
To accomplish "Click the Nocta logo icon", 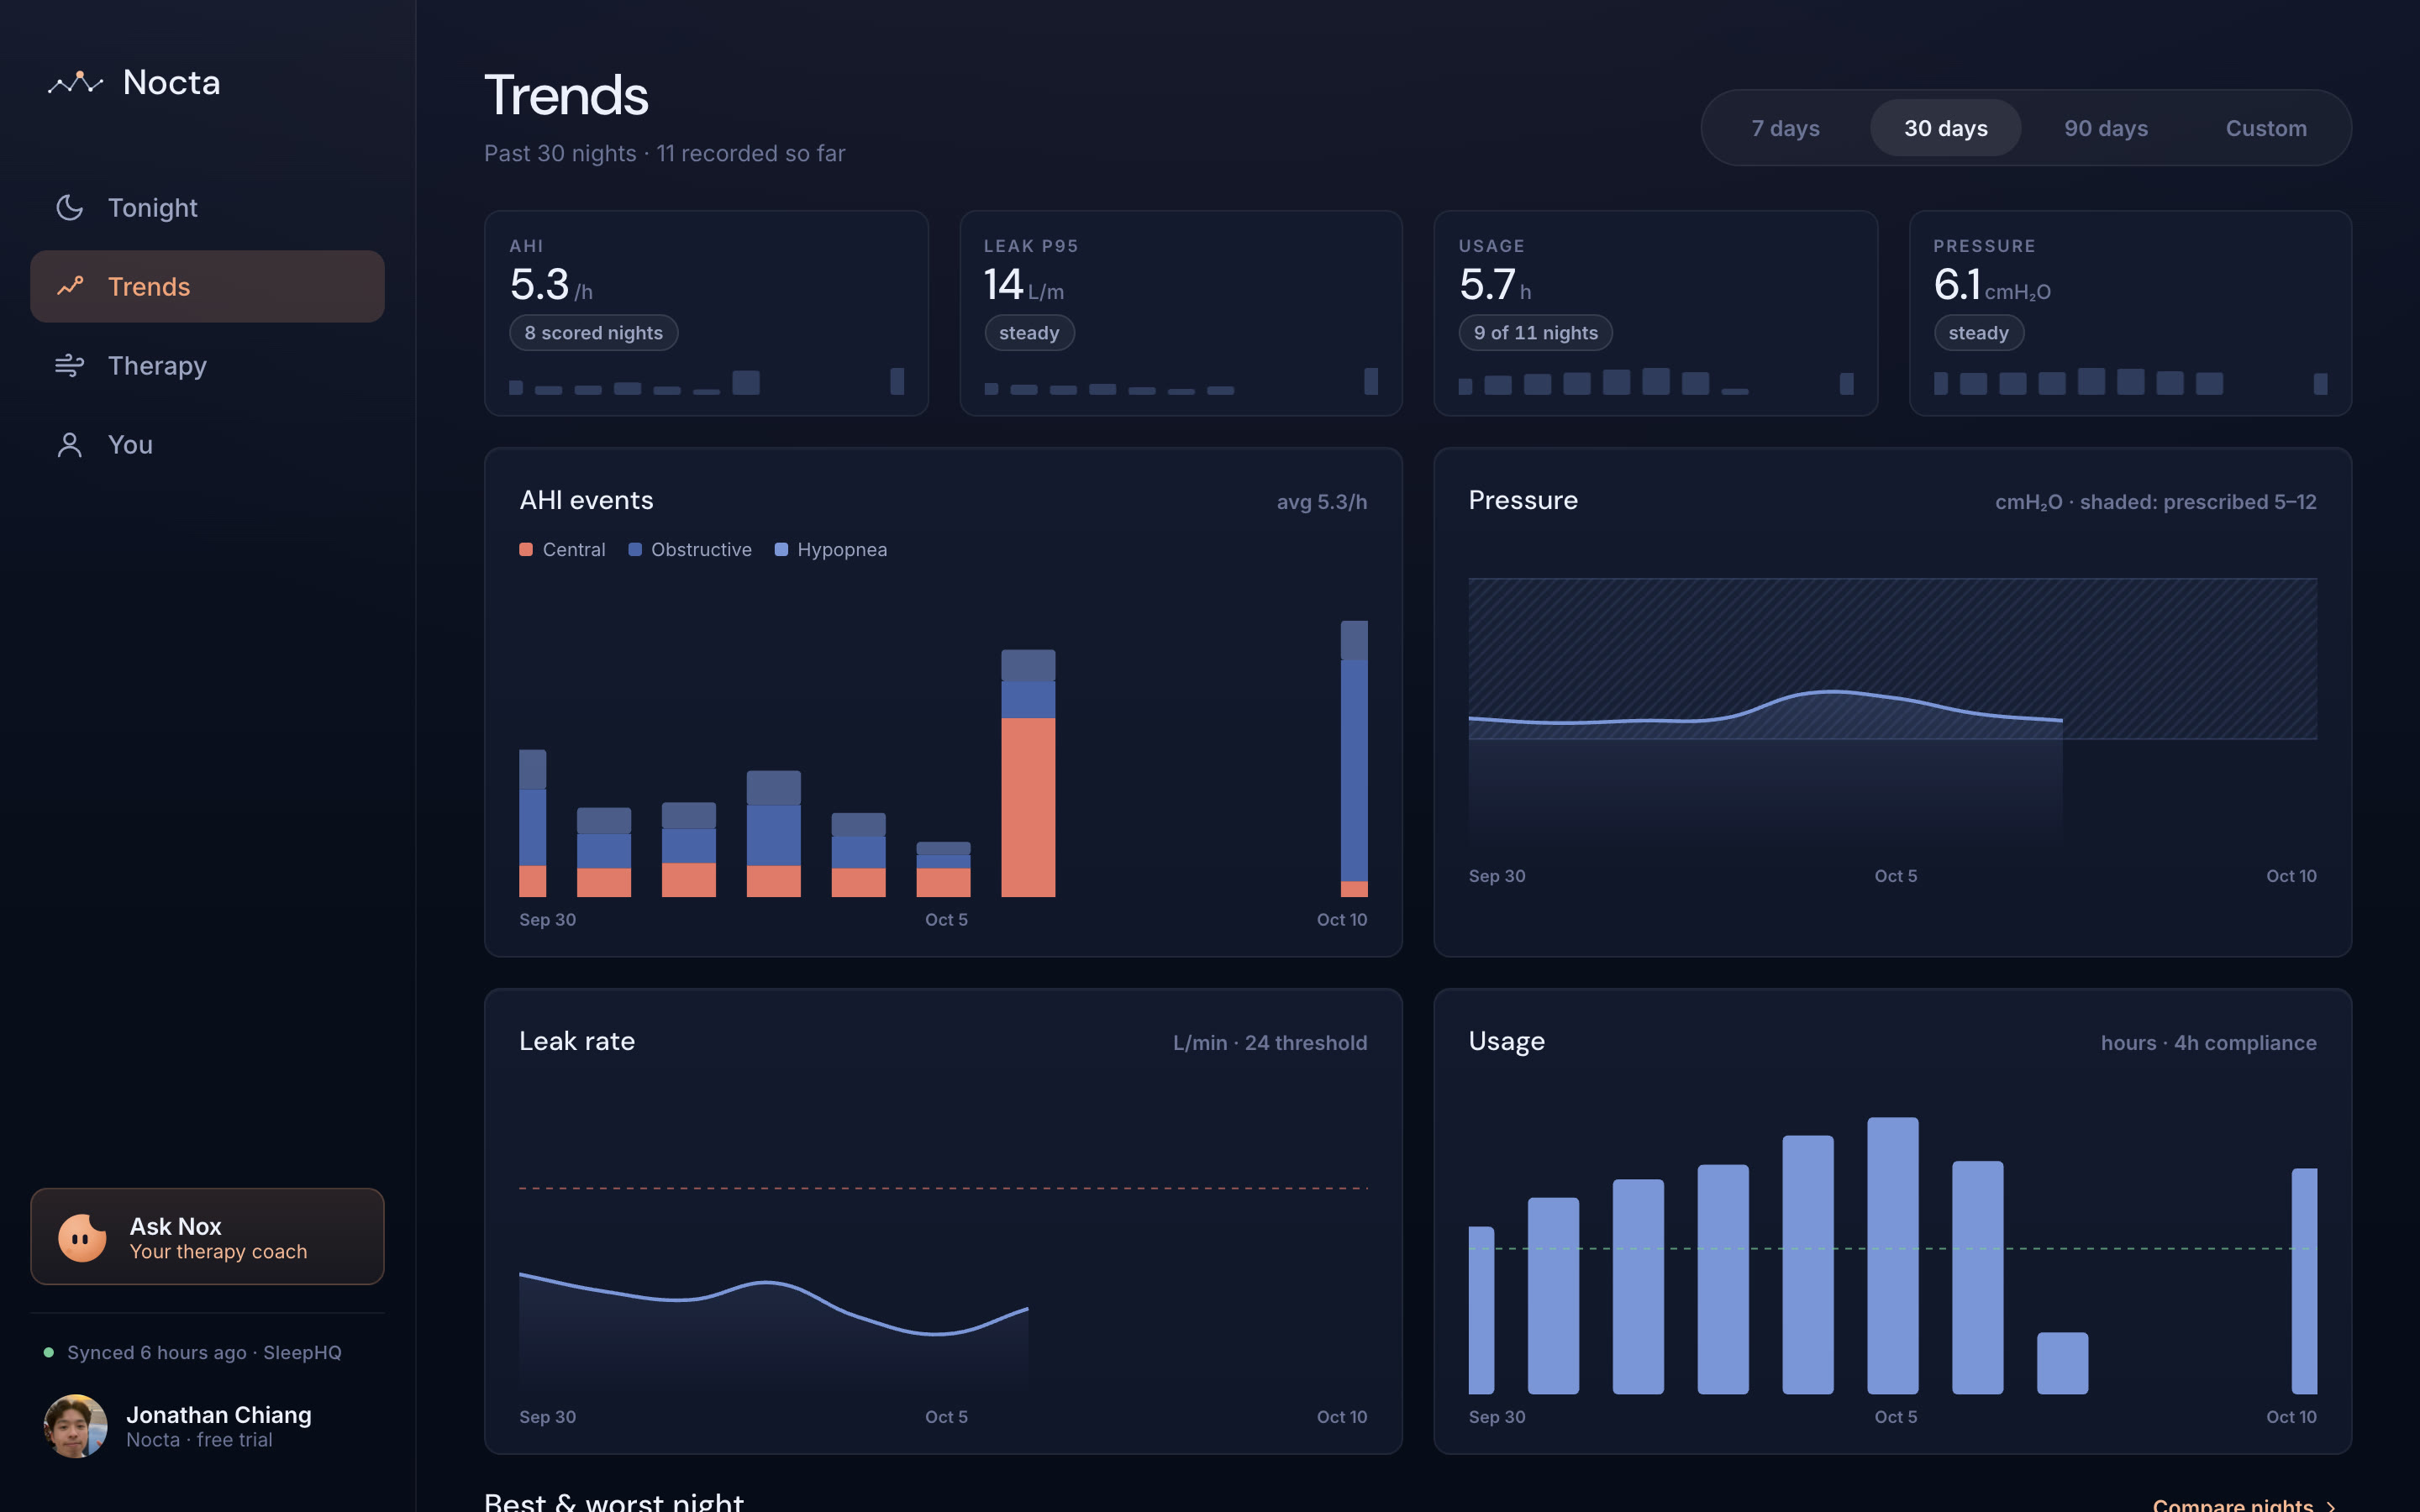I will pyautogui.click(x=75, y=83).
